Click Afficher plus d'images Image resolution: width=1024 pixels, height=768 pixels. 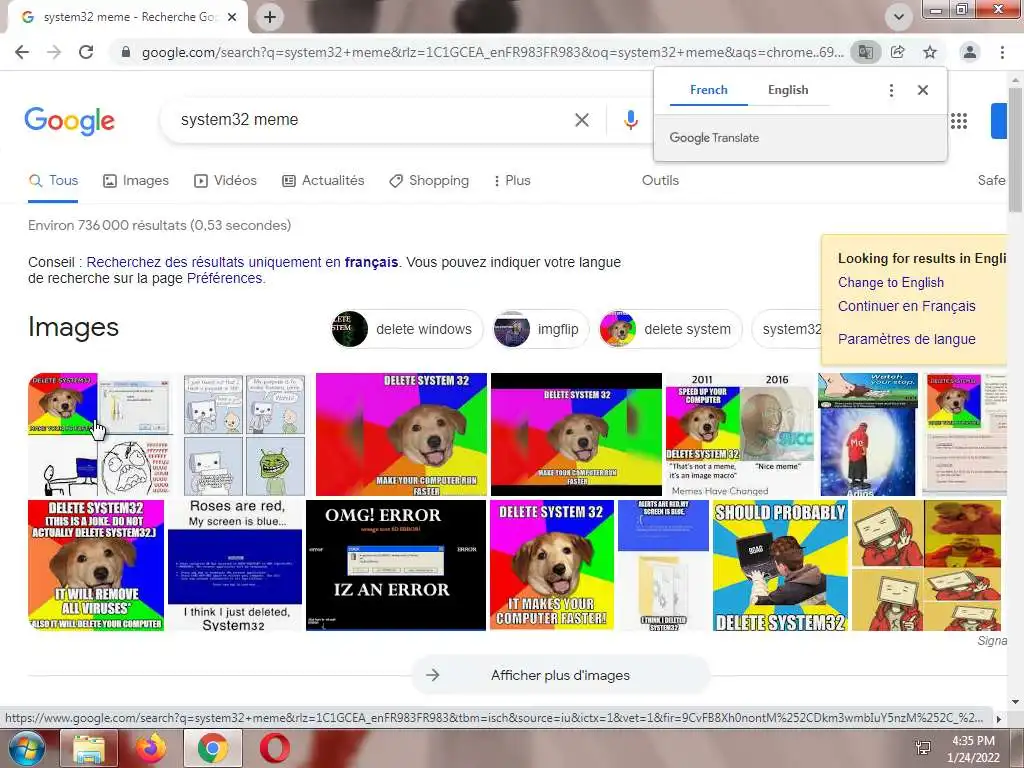click(x=560, y=676)
